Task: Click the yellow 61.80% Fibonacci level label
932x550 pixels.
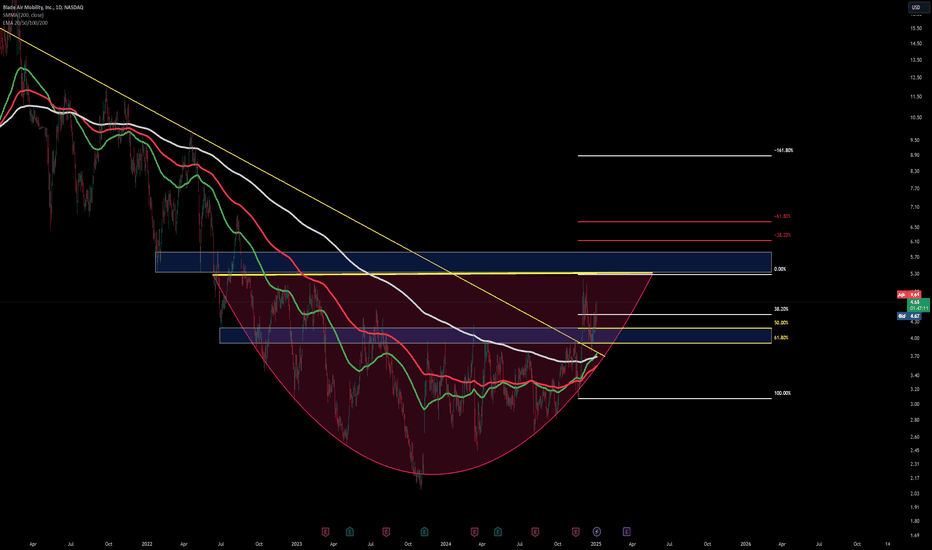Action: [781, 338]
